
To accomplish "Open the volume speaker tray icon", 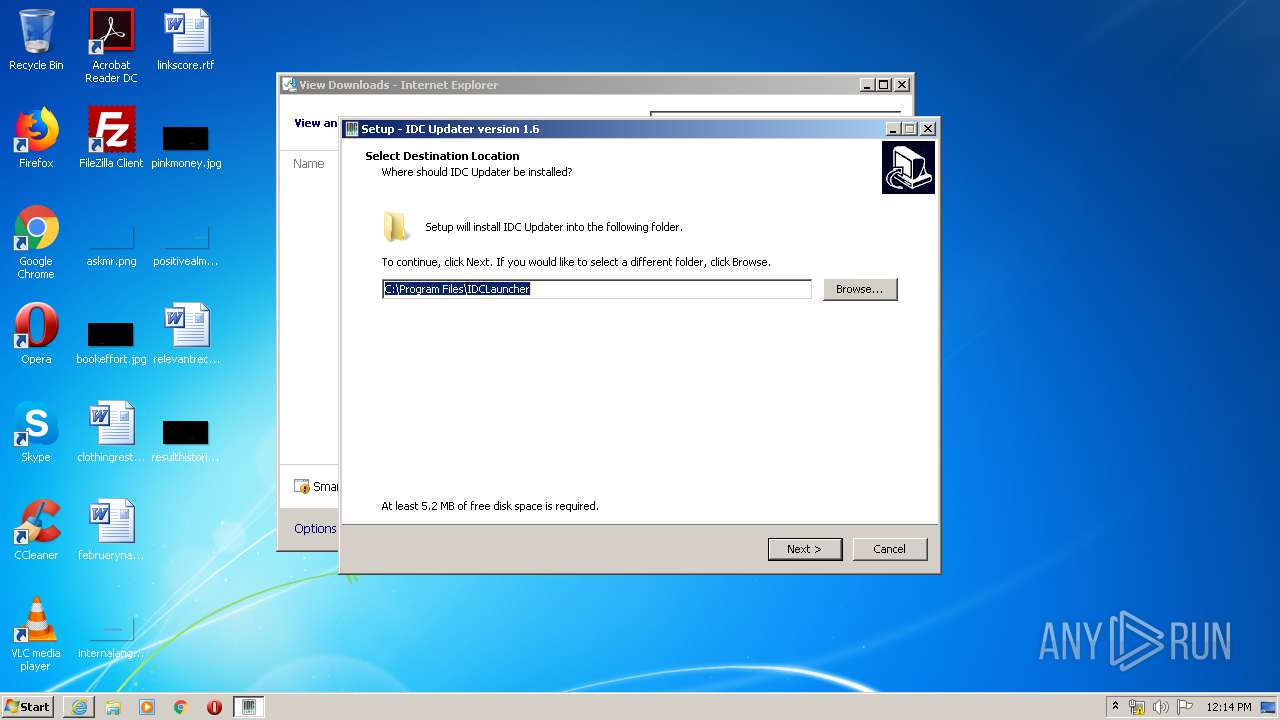I will click(1161, 707).
